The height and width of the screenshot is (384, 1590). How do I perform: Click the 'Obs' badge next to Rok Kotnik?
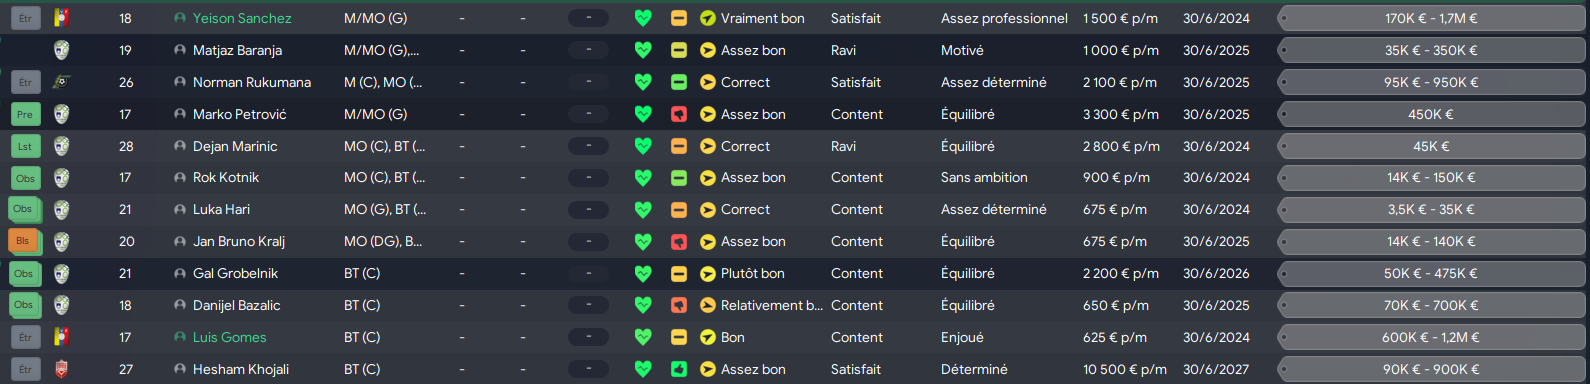click(x=25, y=178)
